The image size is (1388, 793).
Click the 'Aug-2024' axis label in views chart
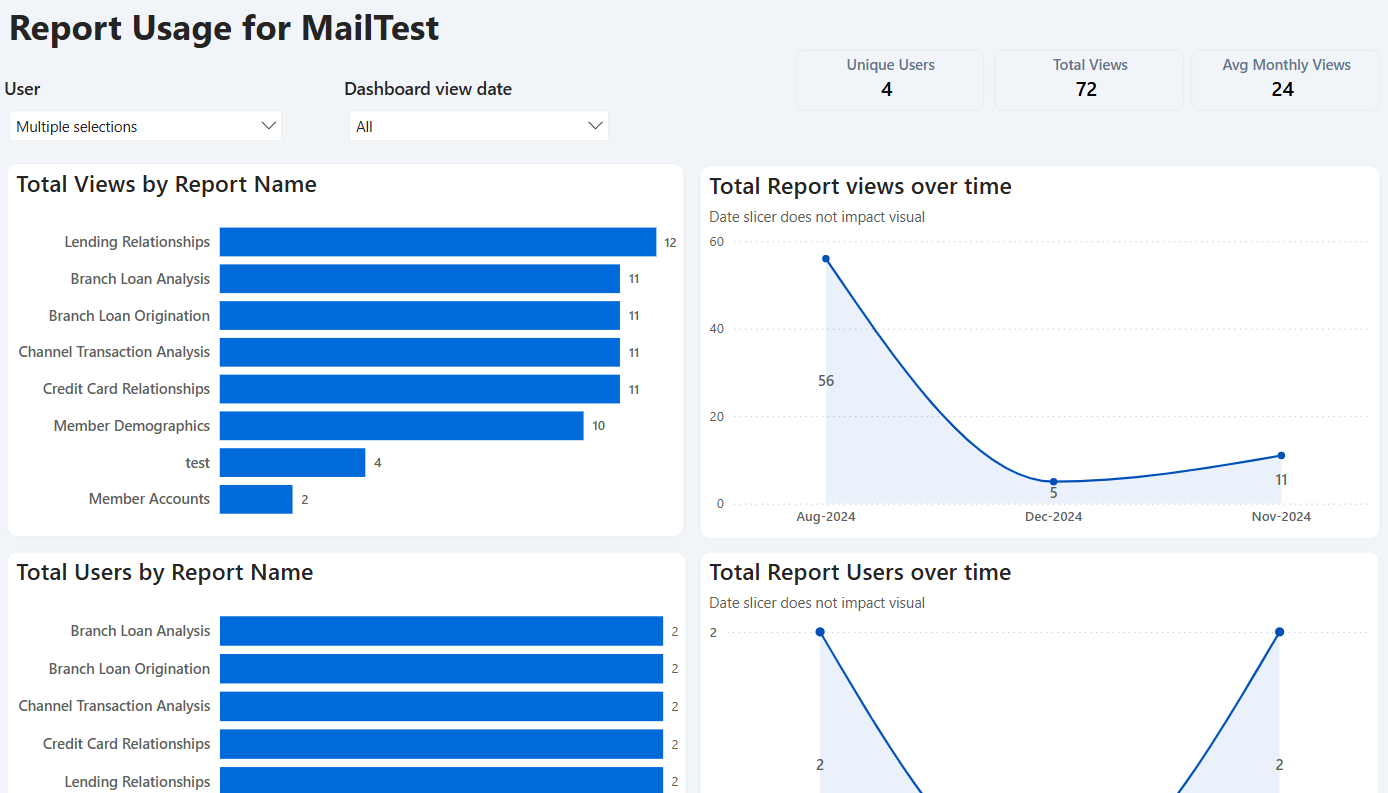pyautogui.click(x=826, y=517)
